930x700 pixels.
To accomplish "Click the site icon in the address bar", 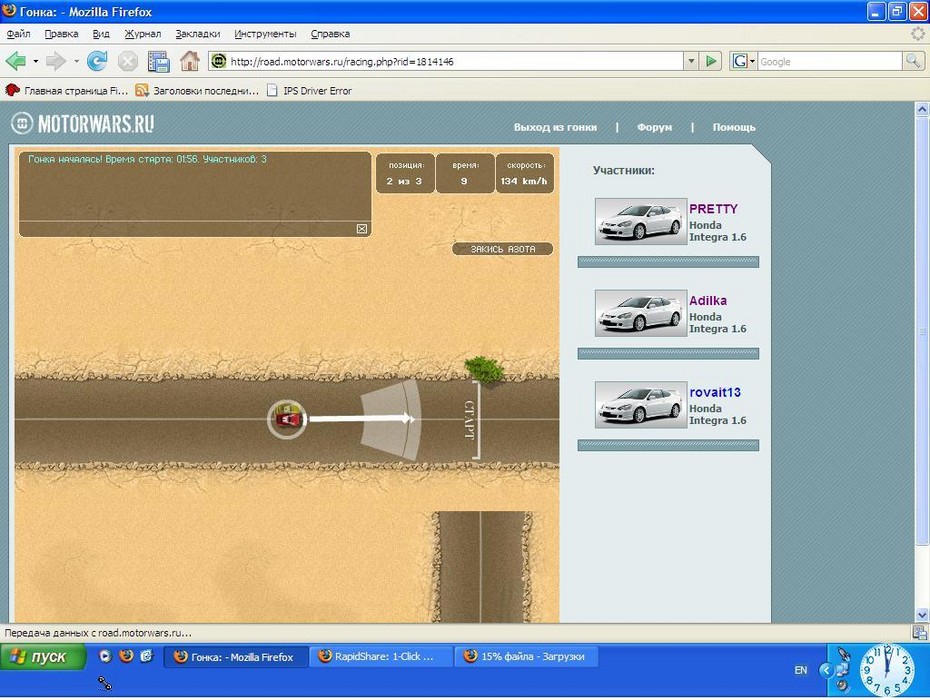I will [218, 61].
